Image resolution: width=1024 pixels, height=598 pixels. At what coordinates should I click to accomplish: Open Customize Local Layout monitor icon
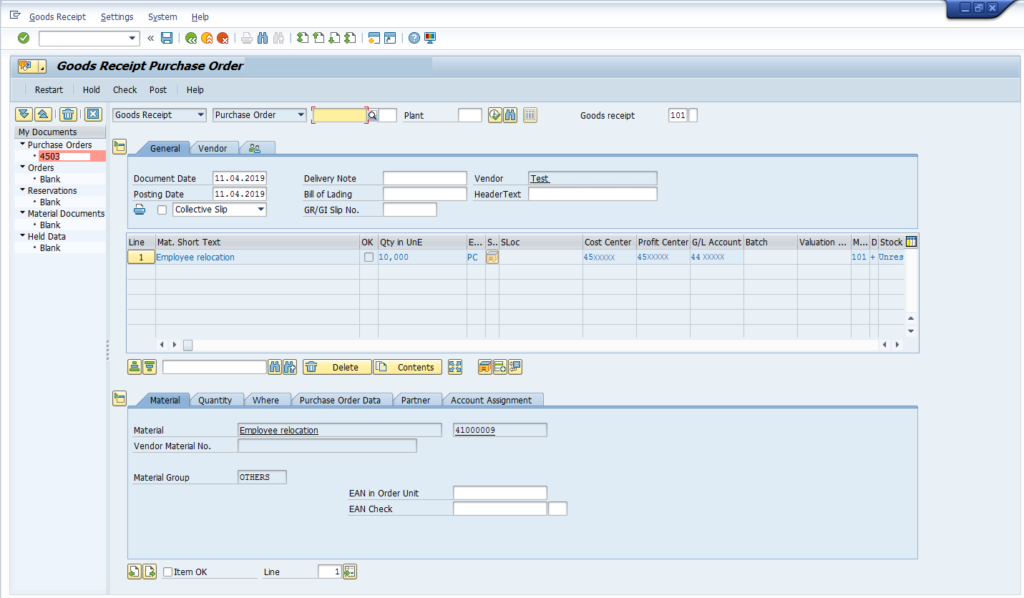click(x=430, y=38)
